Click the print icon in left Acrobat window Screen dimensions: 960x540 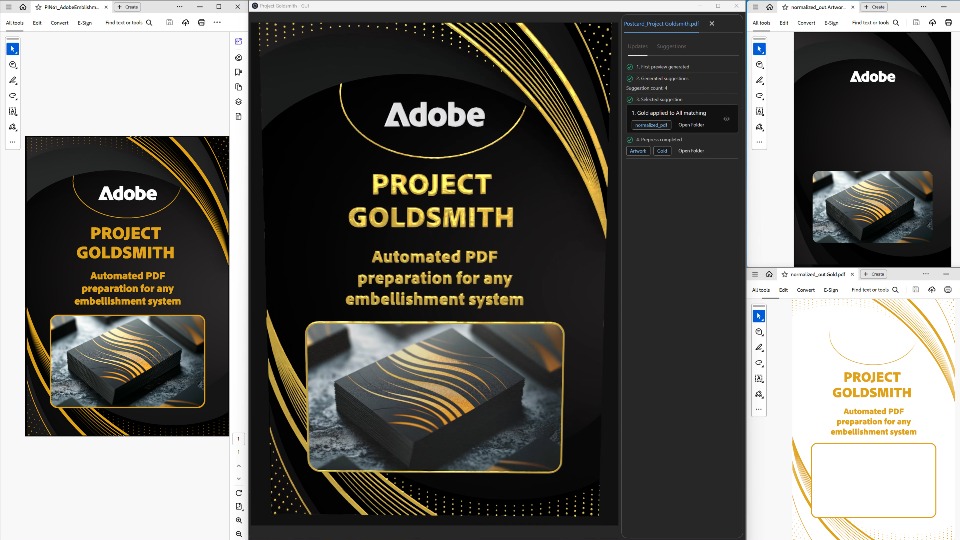tap(201, 21)
